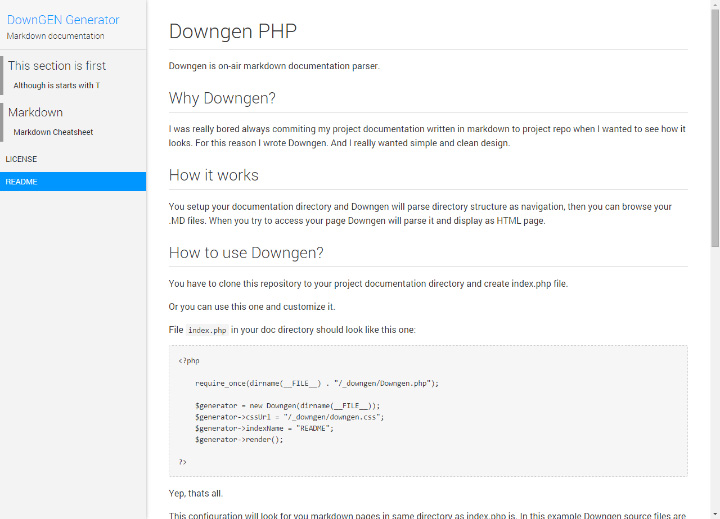The height and width of the screenshot is (519, 720).
Task: Click the inline code 'index.php'
Action: pyautogui.click(x=207, y=330)
